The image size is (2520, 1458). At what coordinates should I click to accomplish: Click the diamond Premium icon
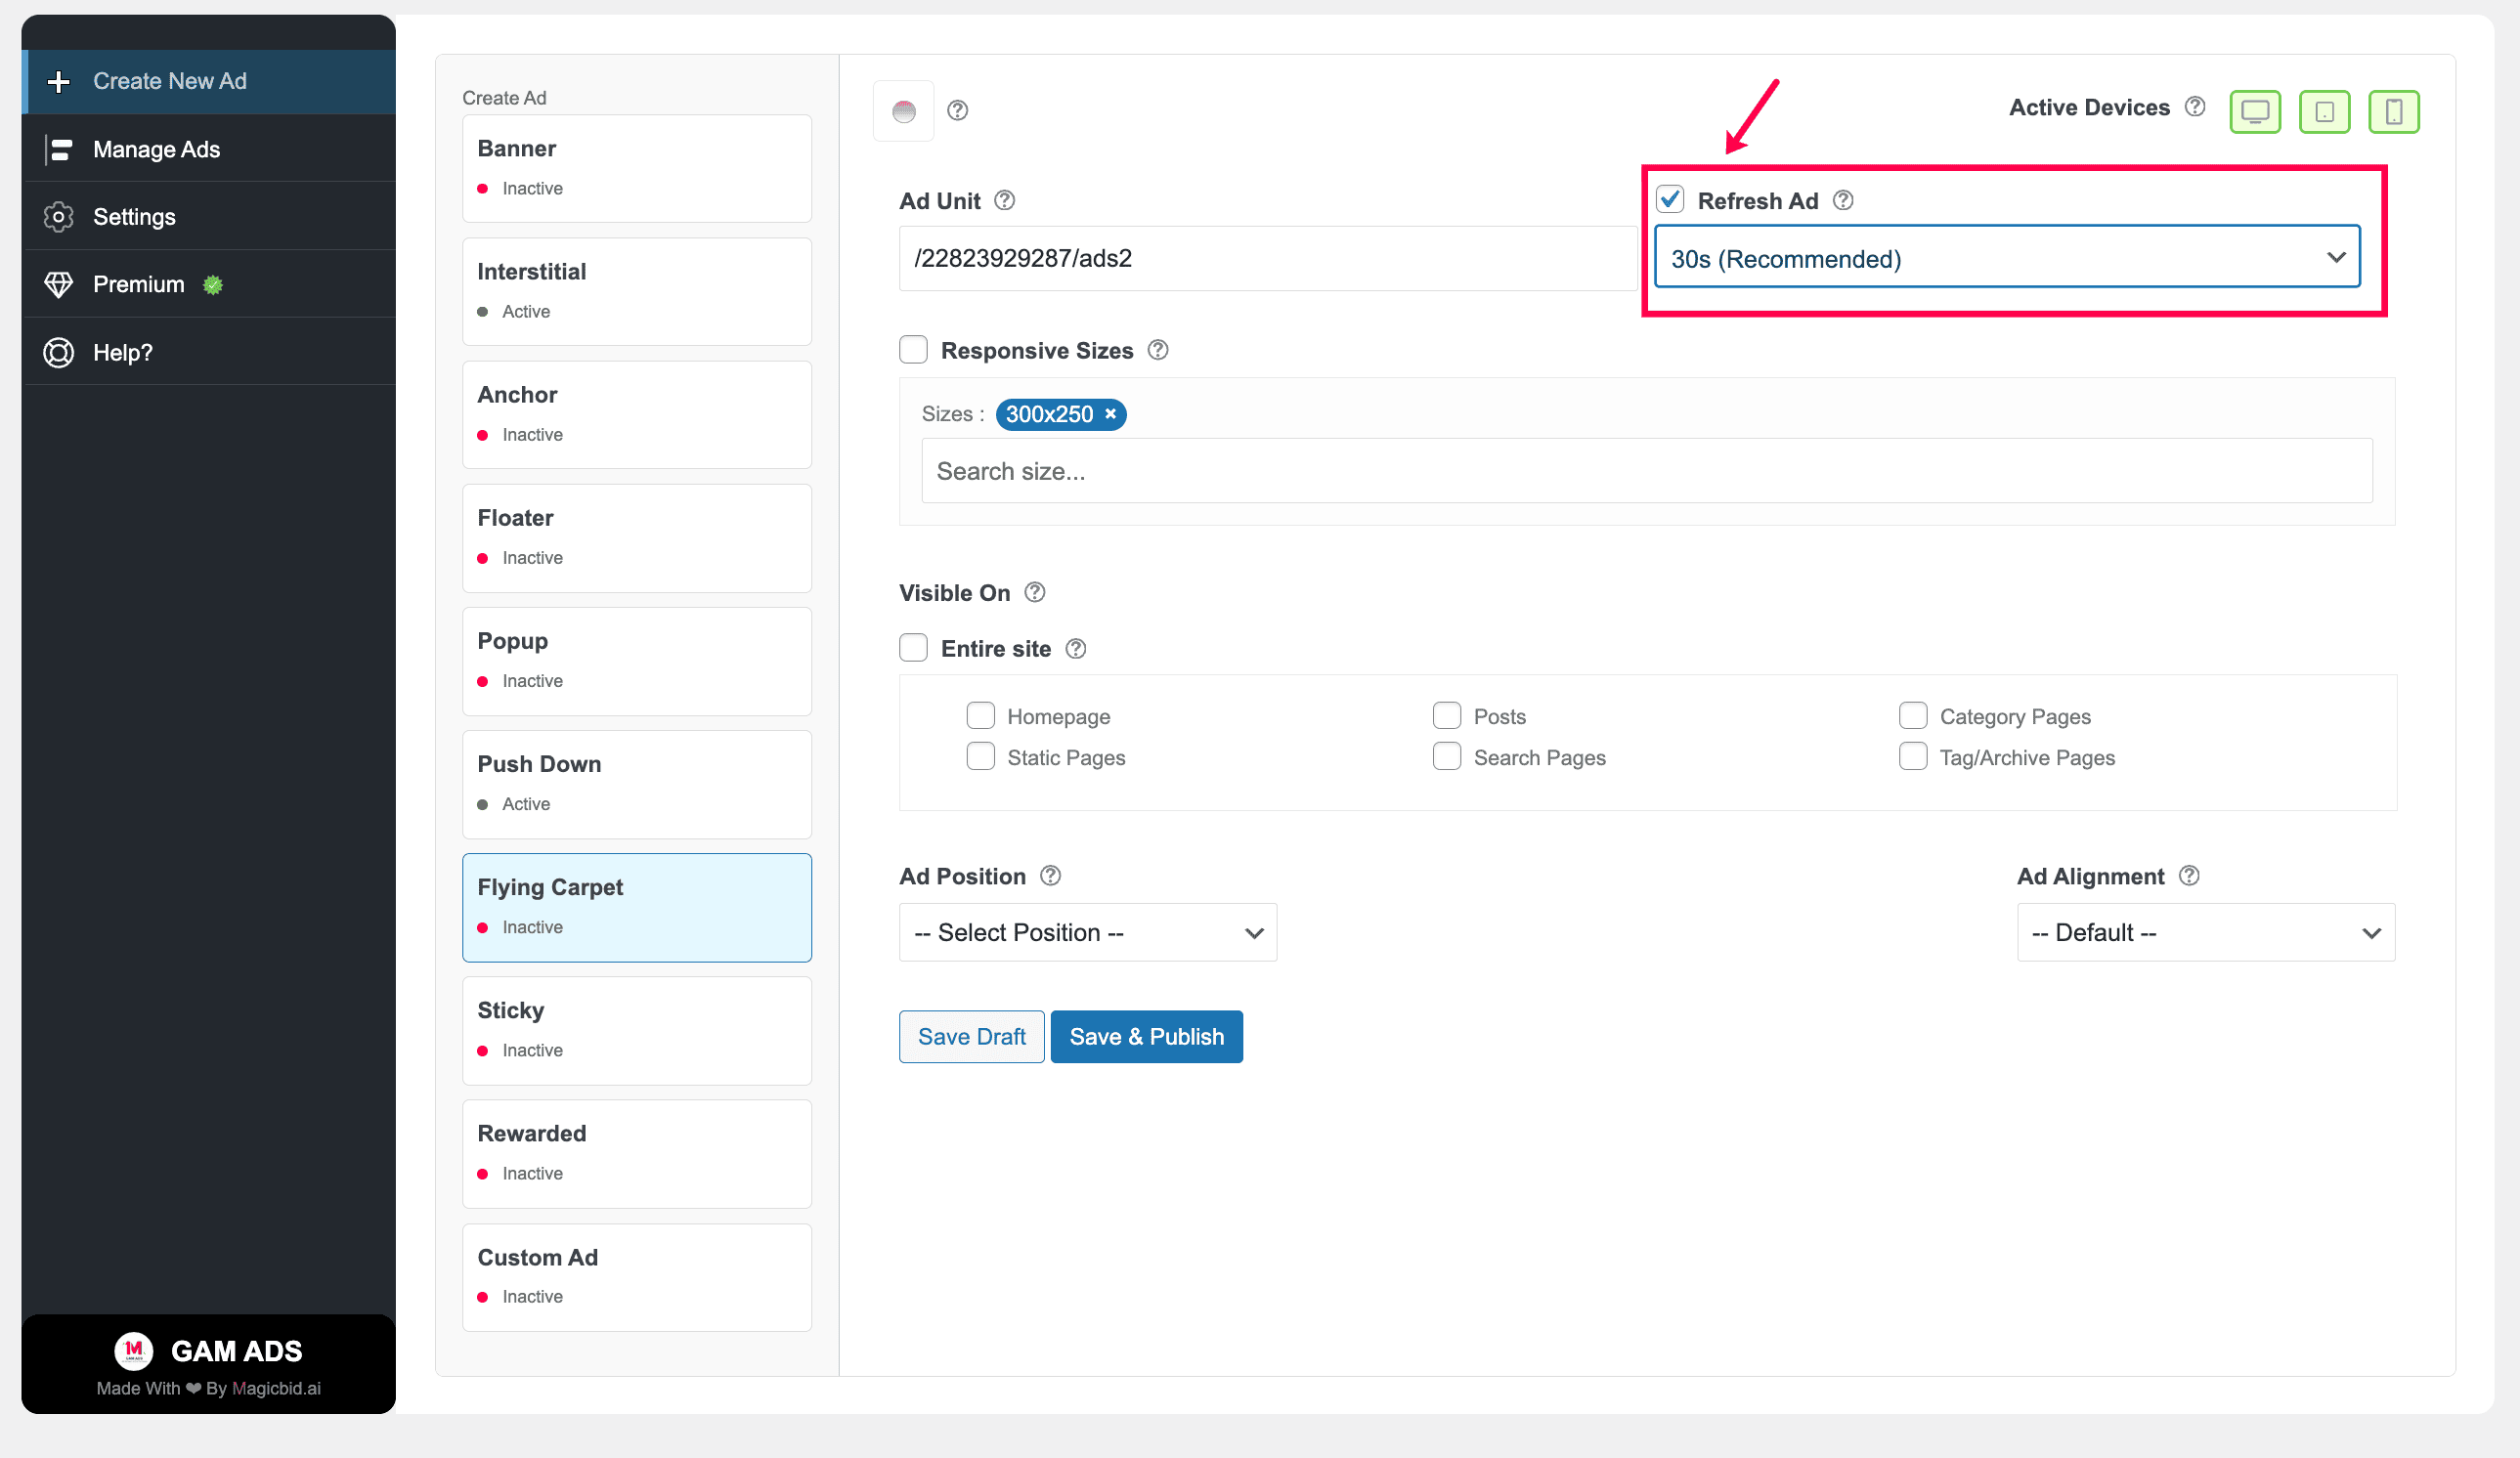[59, 285]
